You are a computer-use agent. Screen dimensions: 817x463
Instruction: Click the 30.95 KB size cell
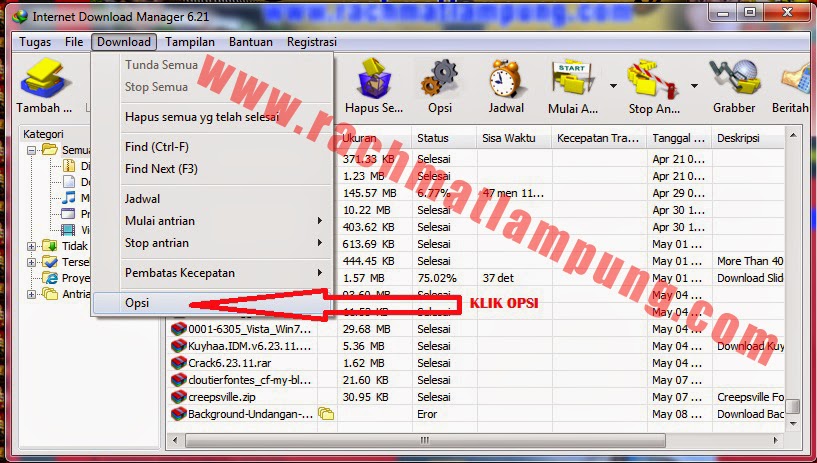pos(374,397)
